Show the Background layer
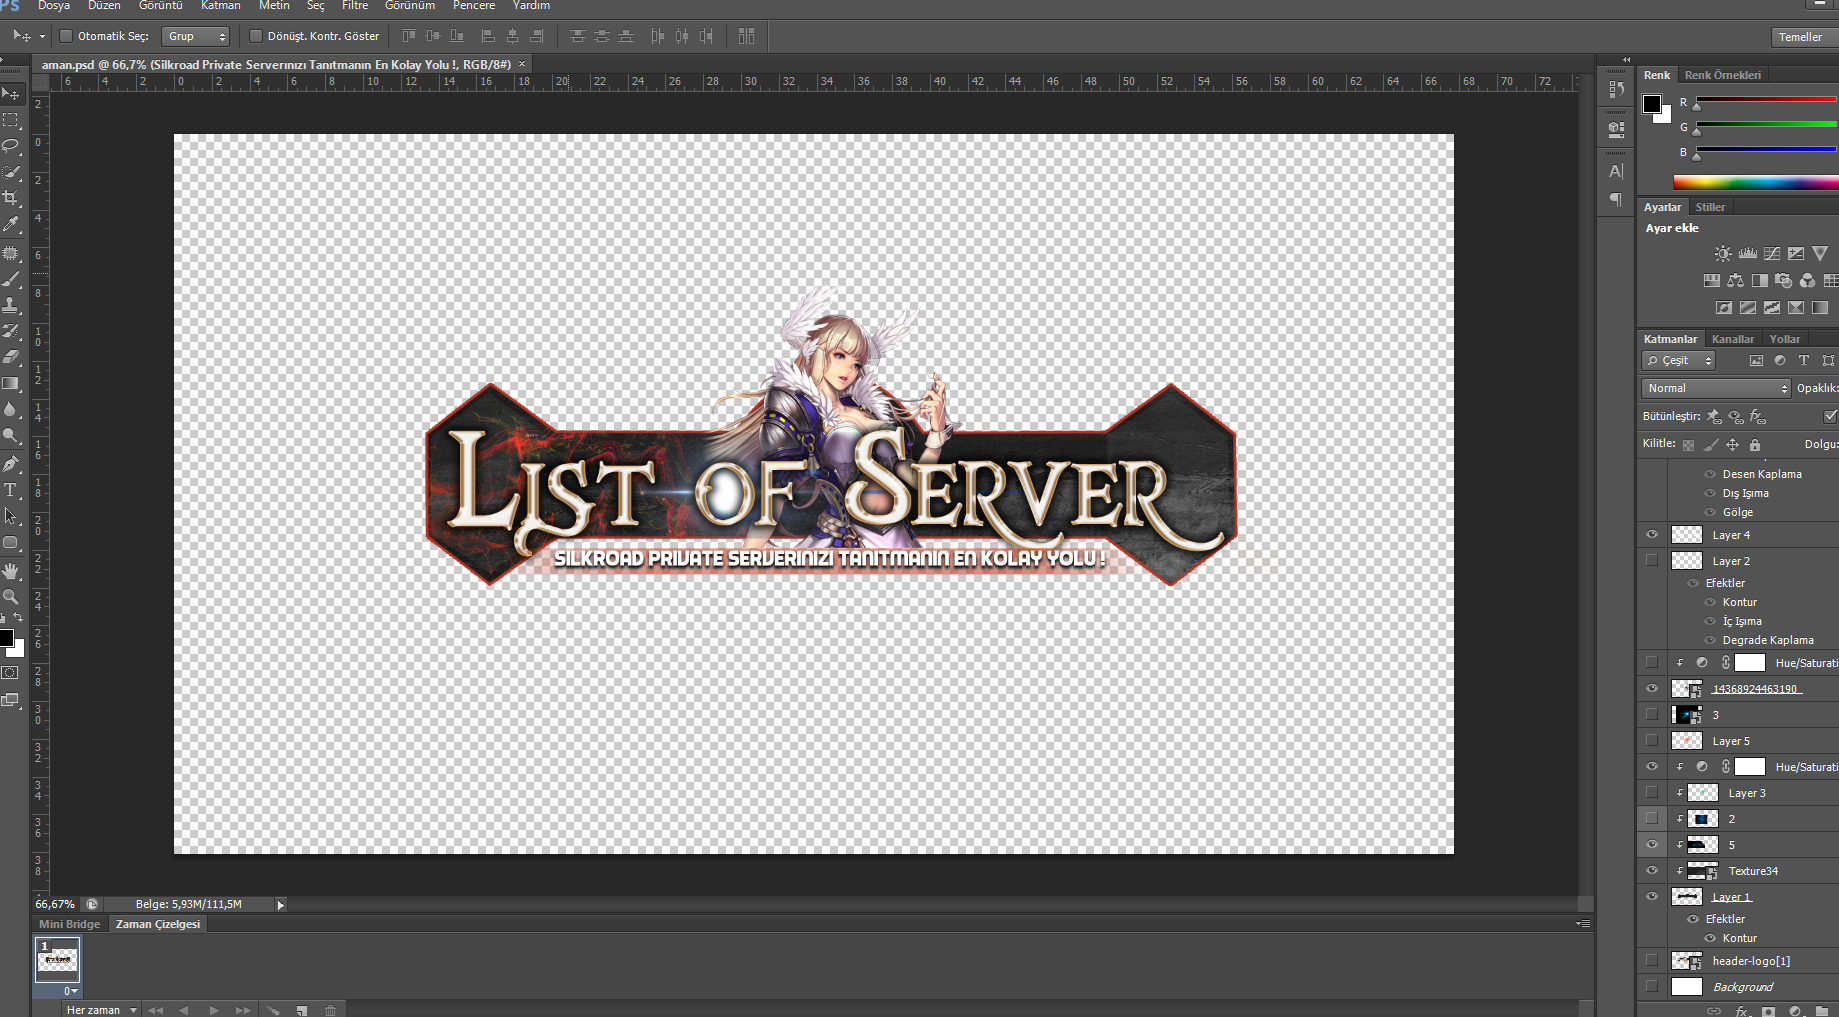This screenshot has width=1839, height=1017. (x=1652, y=987)
